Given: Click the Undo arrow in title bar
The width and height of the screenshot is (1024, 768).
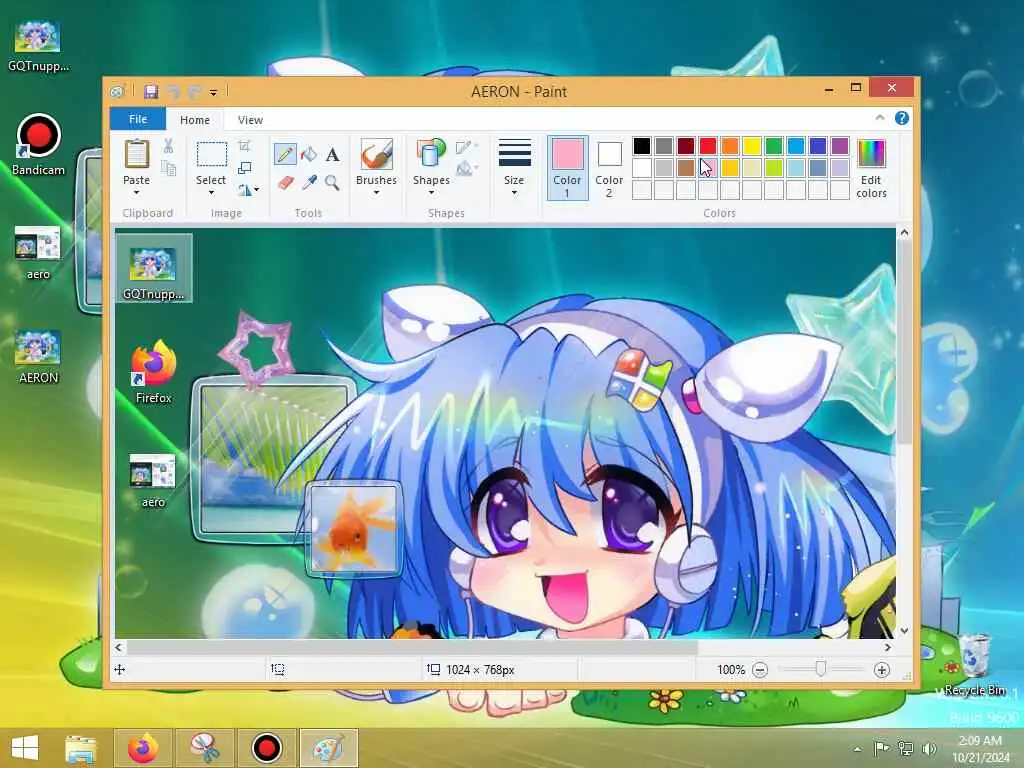Looking at the screenshot, I should point(173,92).
